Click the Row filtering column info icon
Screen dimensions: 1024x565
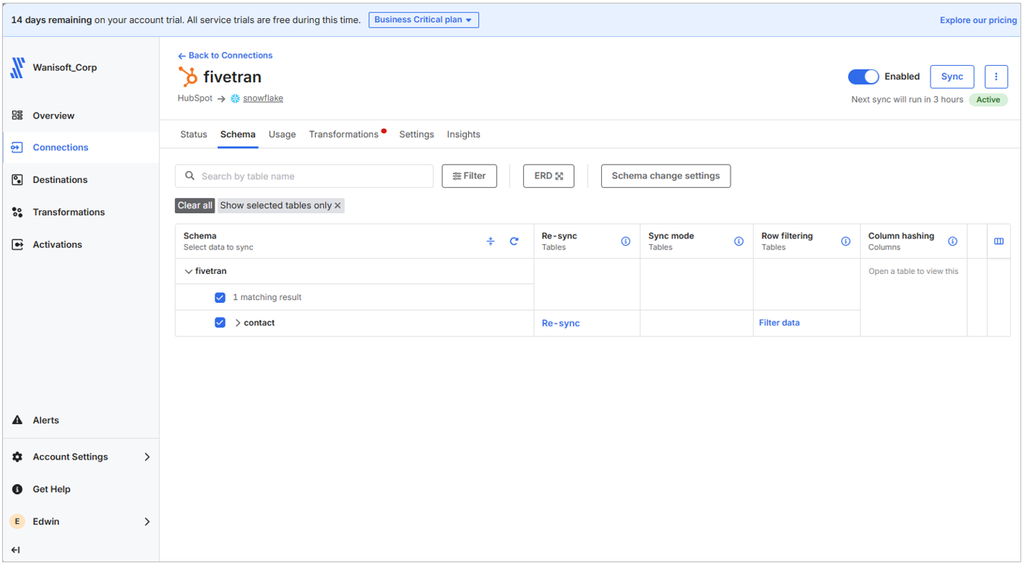tap(846, 241)
